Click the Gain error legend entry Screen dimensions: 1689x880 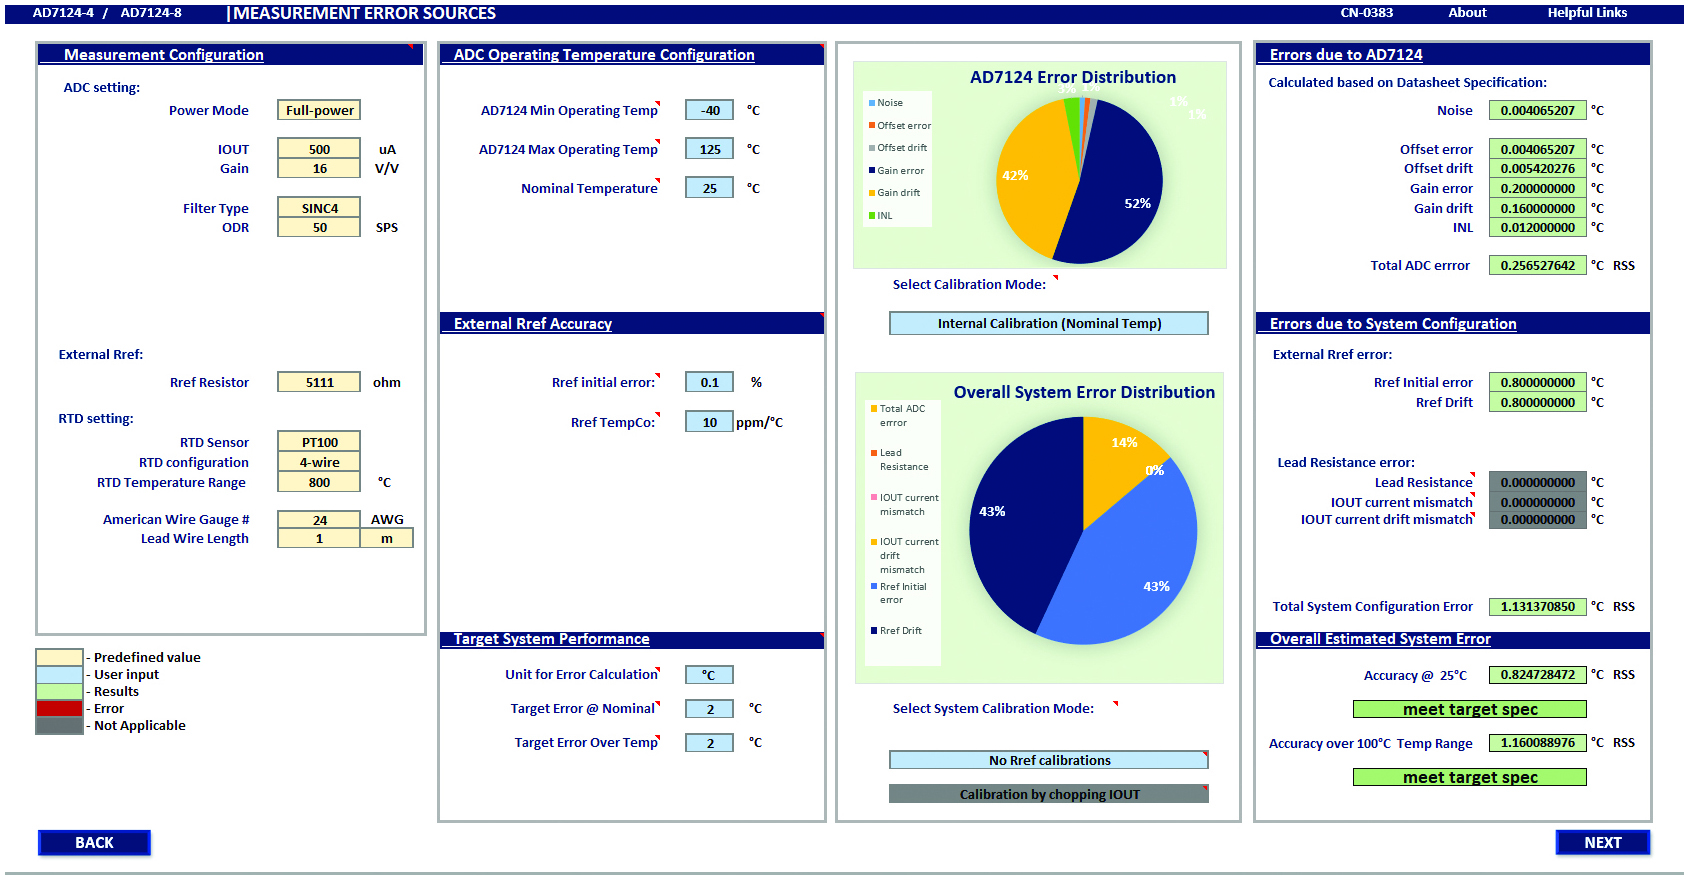[897, 170]
